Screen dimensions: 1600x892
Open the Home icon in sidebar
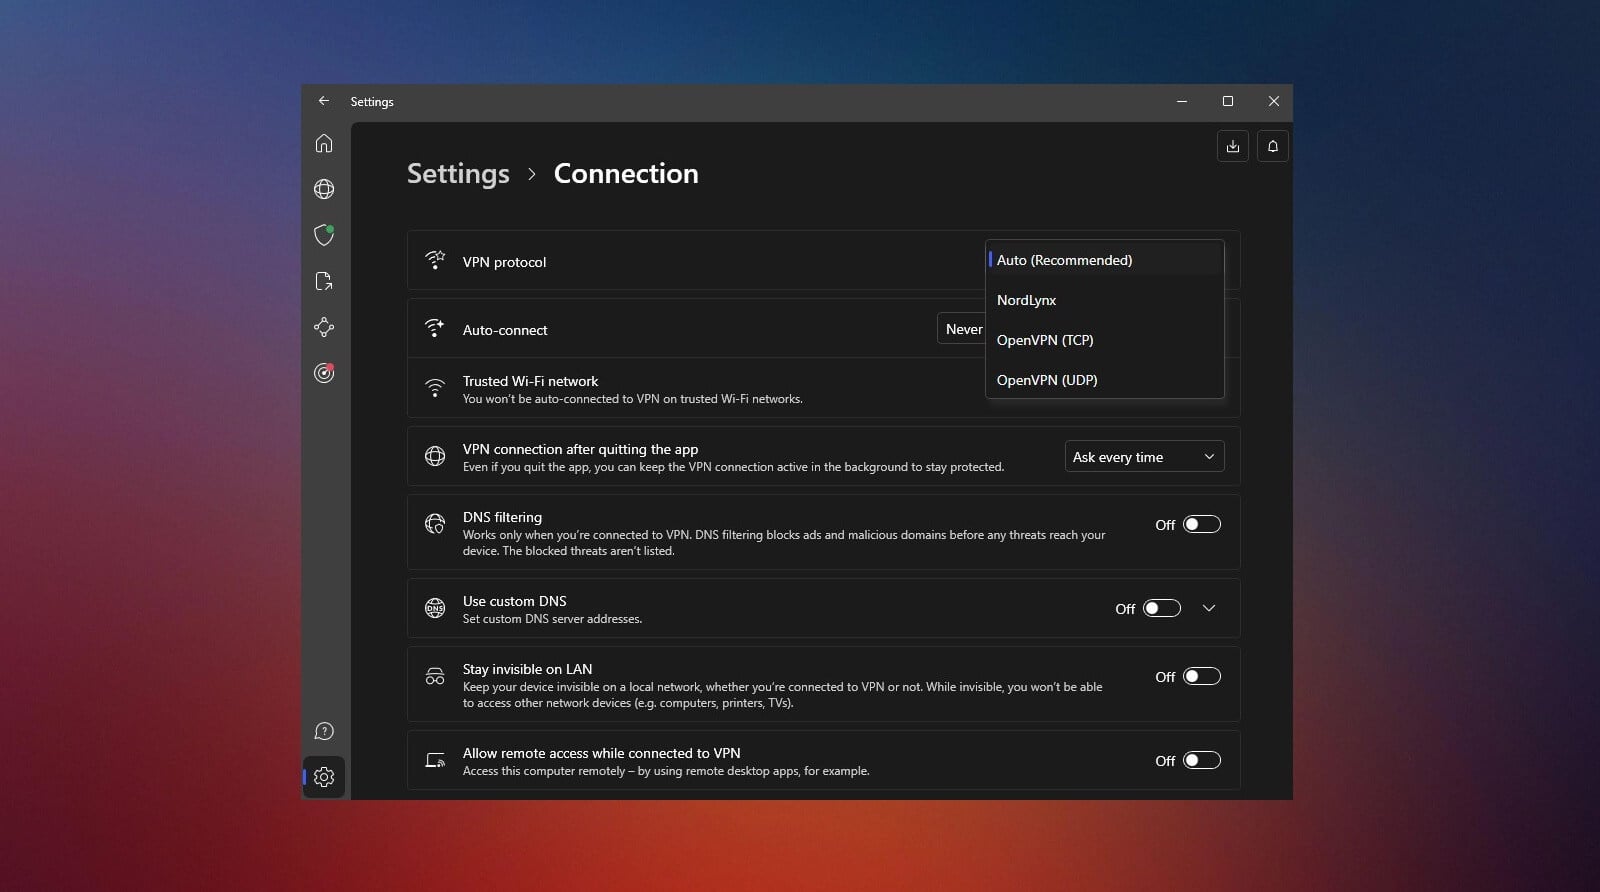324,144
